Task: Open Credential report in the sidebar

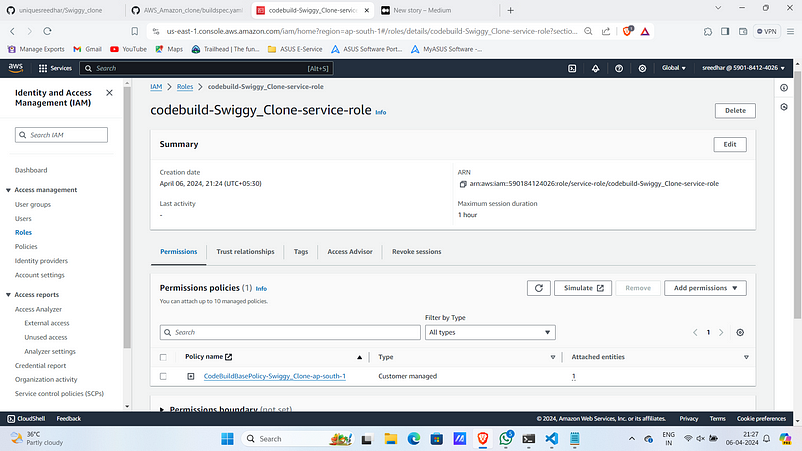Action: click(40, 366)
